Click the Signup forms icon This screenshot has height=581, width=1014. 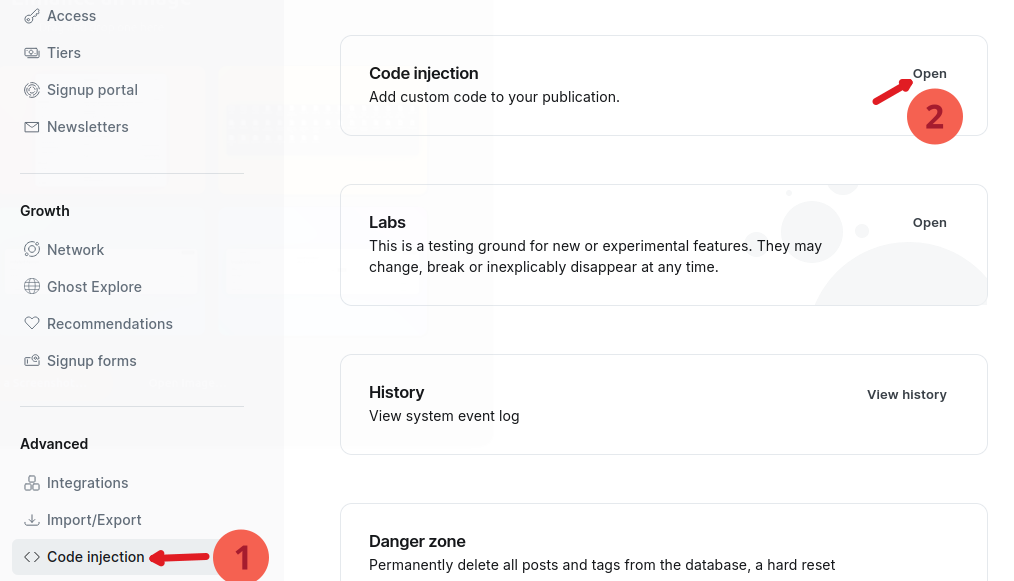[x=32, y=361]
